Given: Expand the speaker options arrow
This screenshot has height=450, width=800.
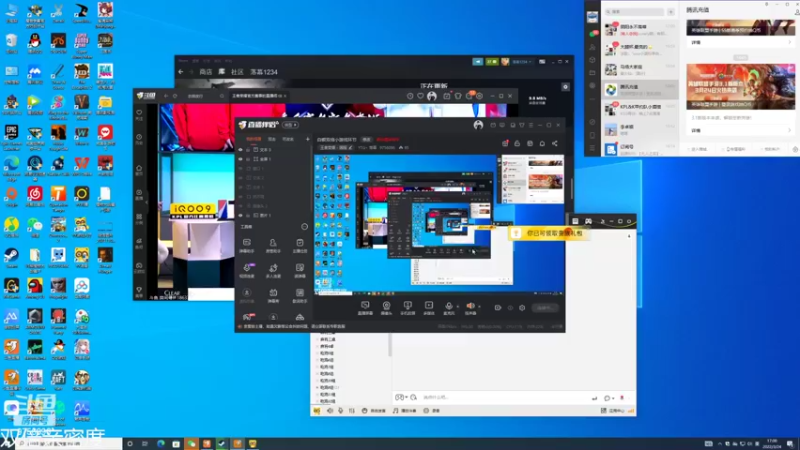Looking at the screenshot, I should click(x=479, y=306).
